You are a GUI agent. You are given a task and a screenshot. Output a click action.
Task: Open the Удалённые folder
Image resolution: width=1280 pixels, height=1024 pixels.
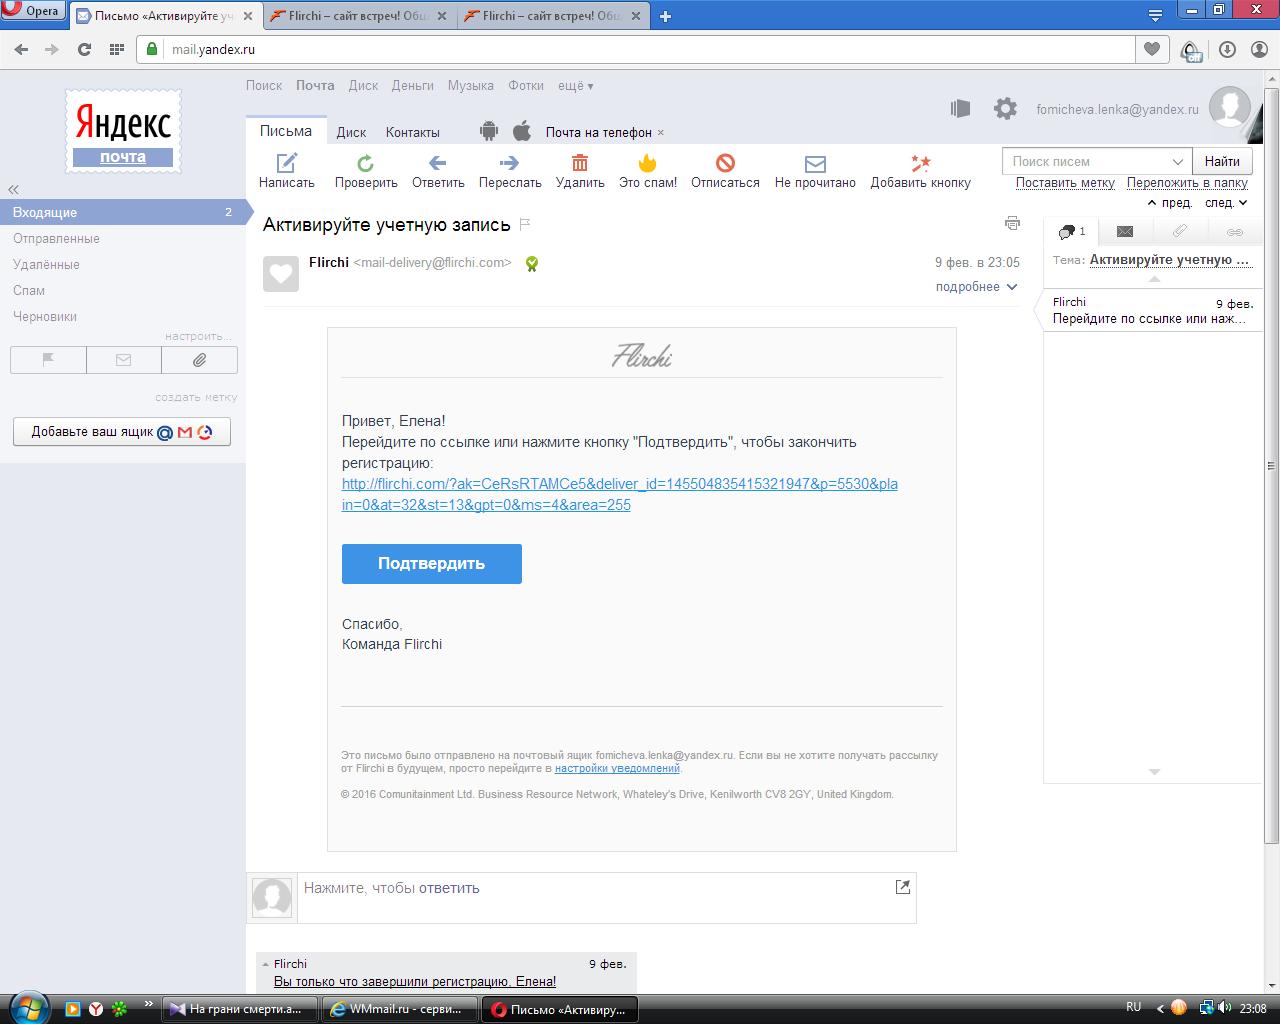(46, 265)
